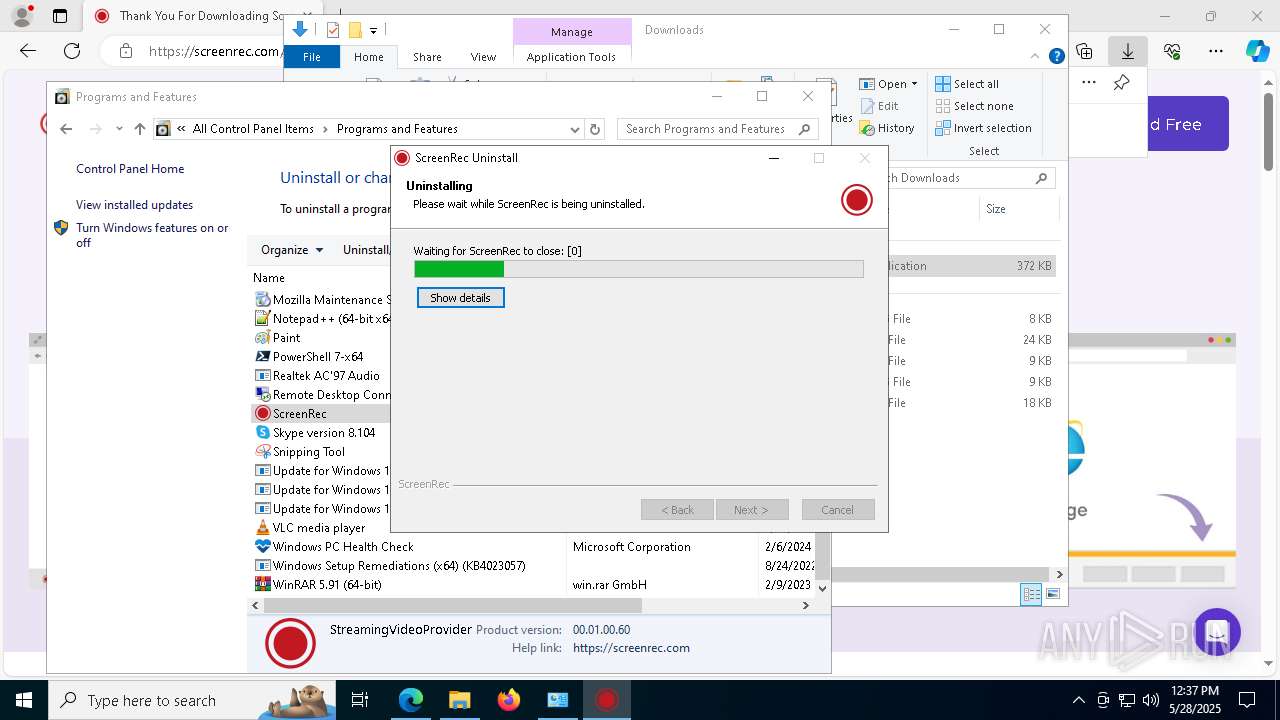Image resolution: width=1280 pixels, height=720 pixels.
Task: Switch to Share tab in Downloads explorer
Action: 427,57
